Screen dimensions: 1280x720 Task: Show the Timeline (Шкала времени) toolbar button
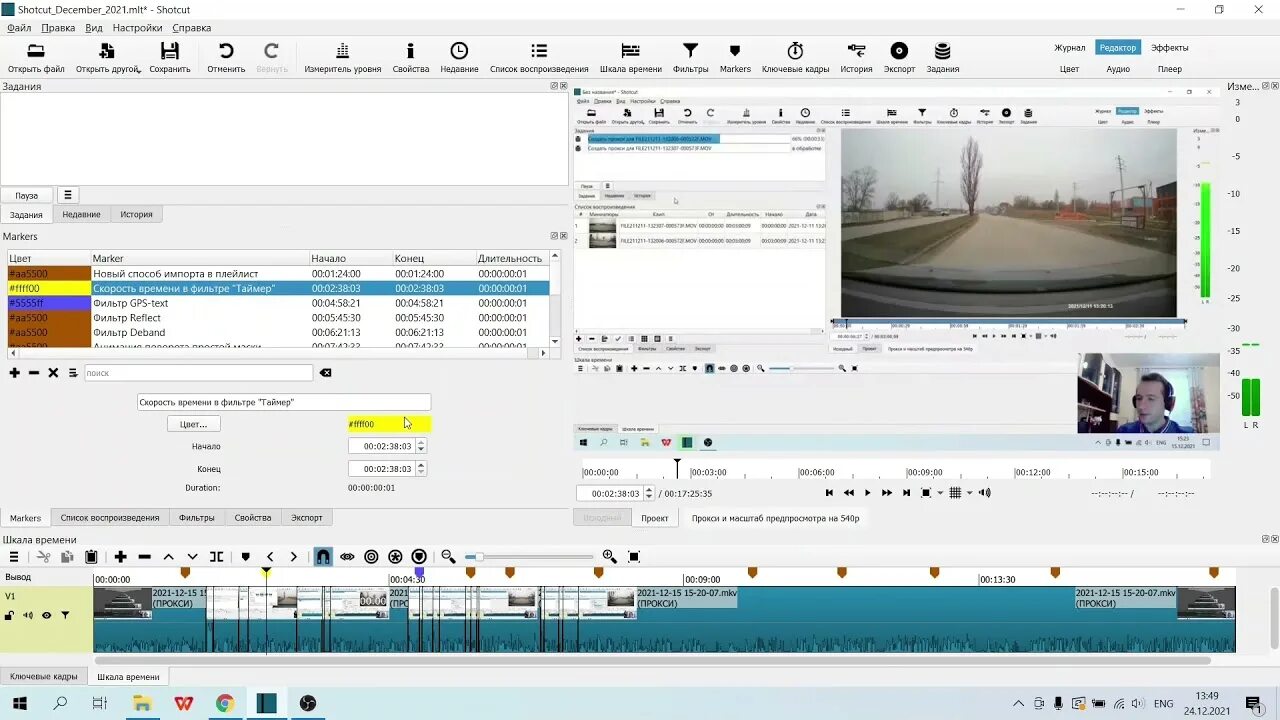(x=631, y=58)
